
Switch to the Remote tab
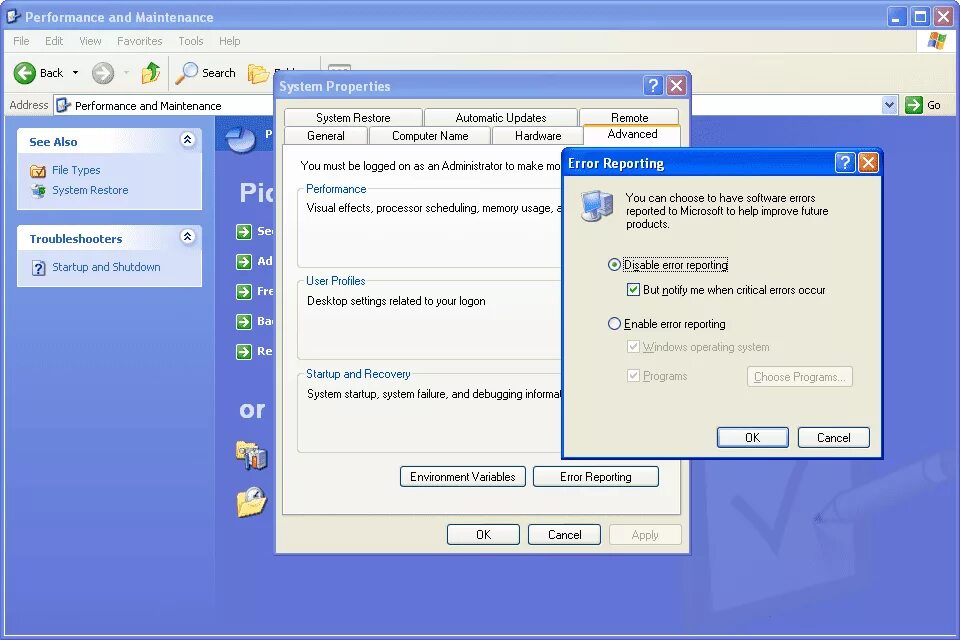click(x=629, y=117)
